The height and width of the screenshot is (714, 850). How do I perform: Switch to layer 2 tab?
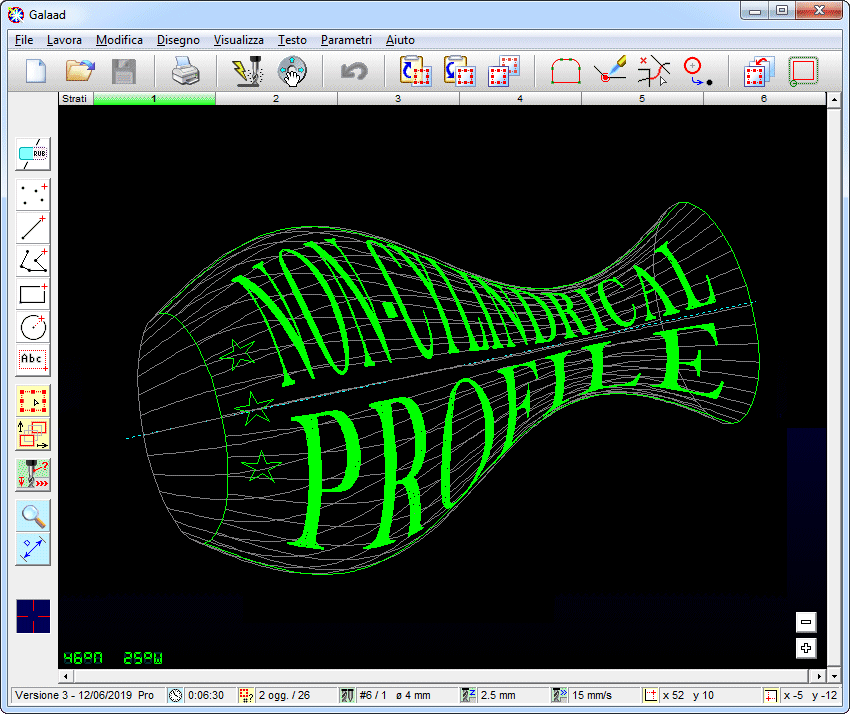coord(276,99)
